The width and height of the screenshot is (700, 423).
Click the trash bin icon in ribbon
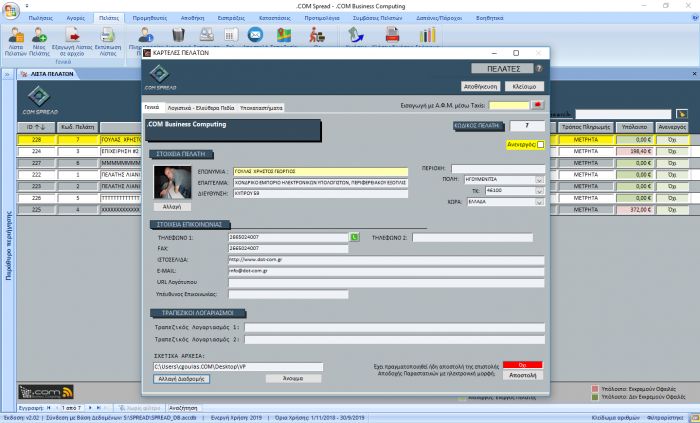[178, 35]
